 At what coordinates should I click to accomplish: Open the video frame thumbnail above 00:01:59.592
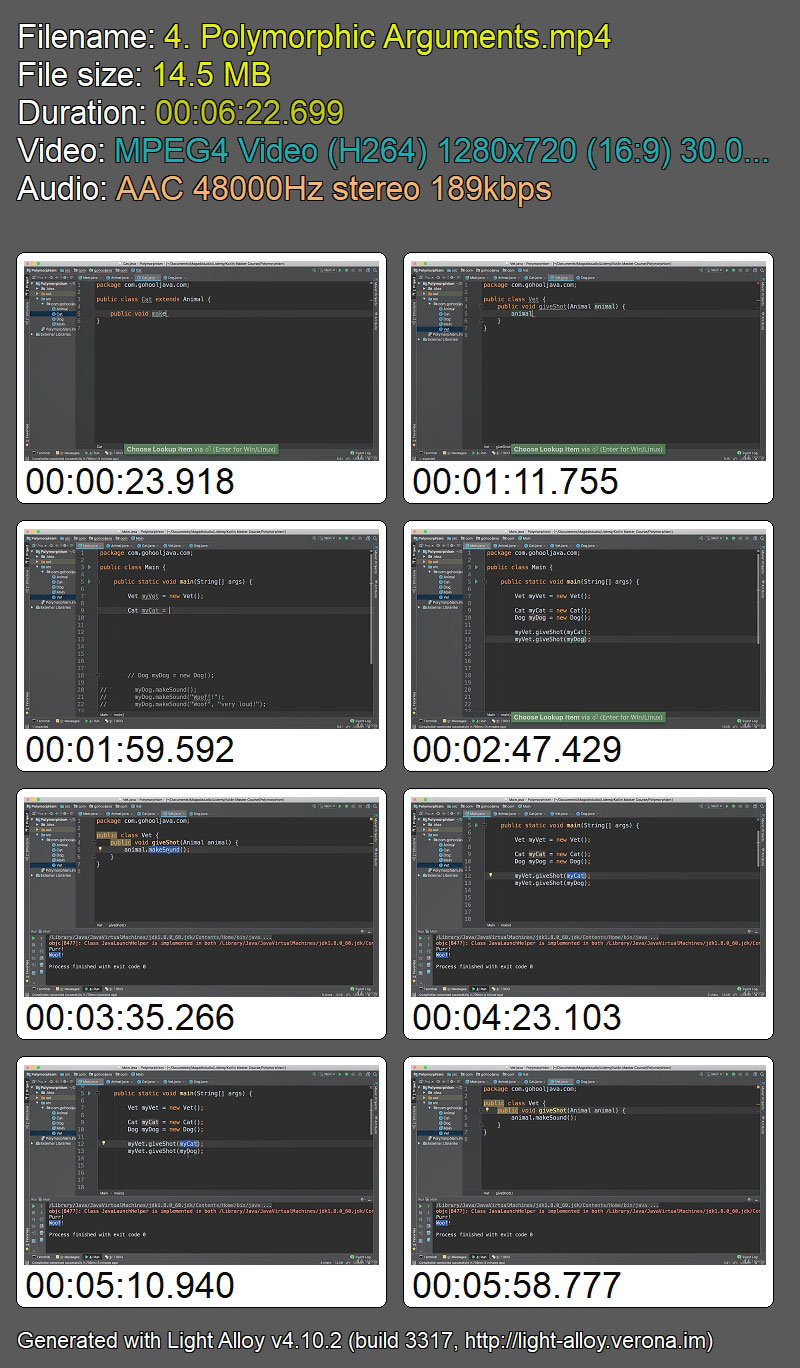[200, 628]
